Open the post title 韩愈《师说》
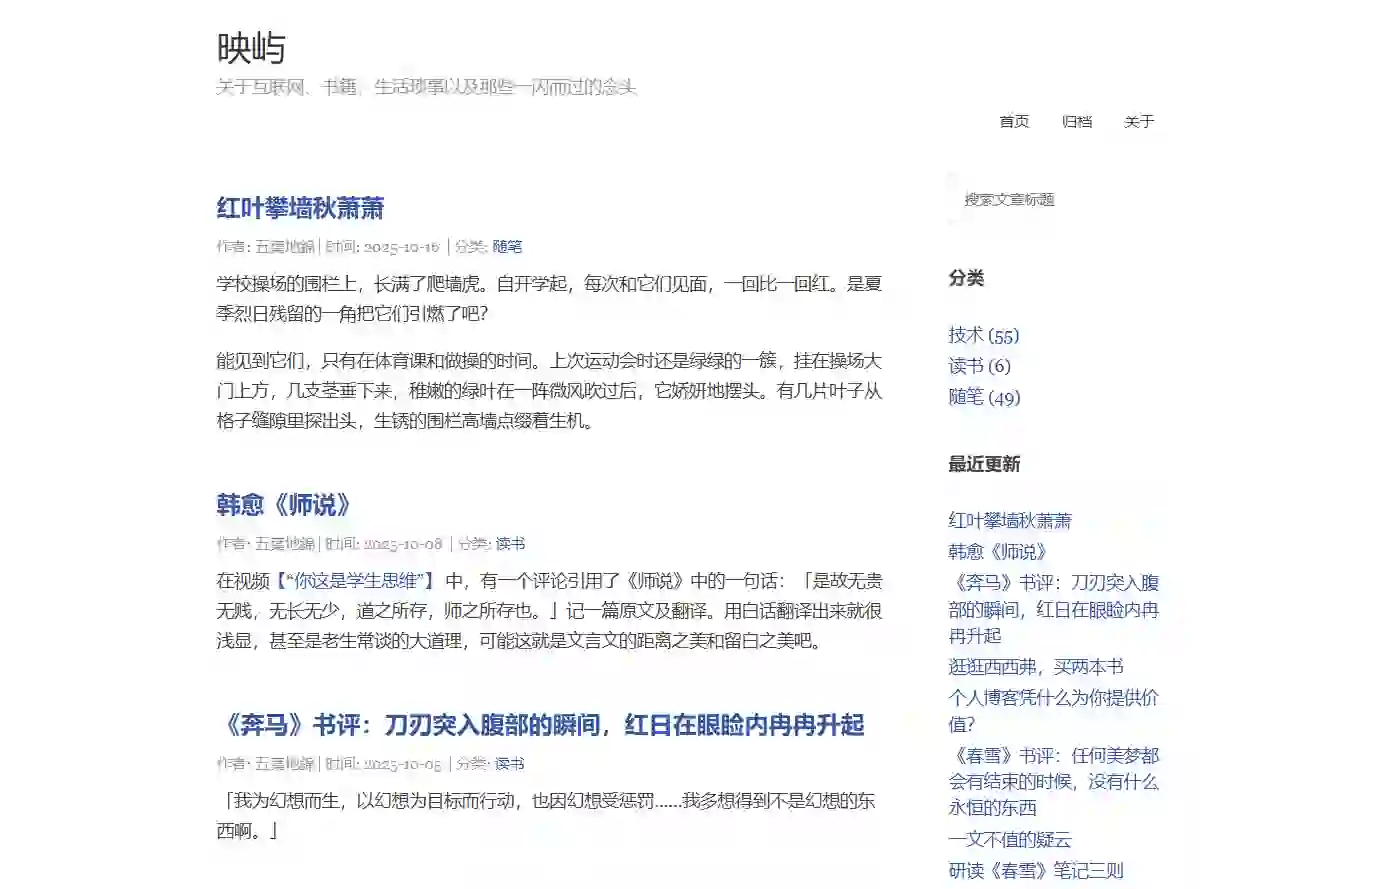The height and width of the screenshot is (889, 1377). [x=284, y=505]
